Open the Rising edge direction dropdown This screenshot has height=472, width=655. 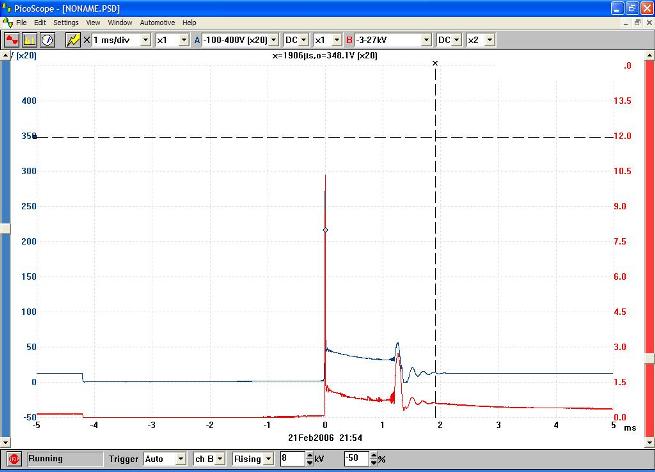[268, 458]
